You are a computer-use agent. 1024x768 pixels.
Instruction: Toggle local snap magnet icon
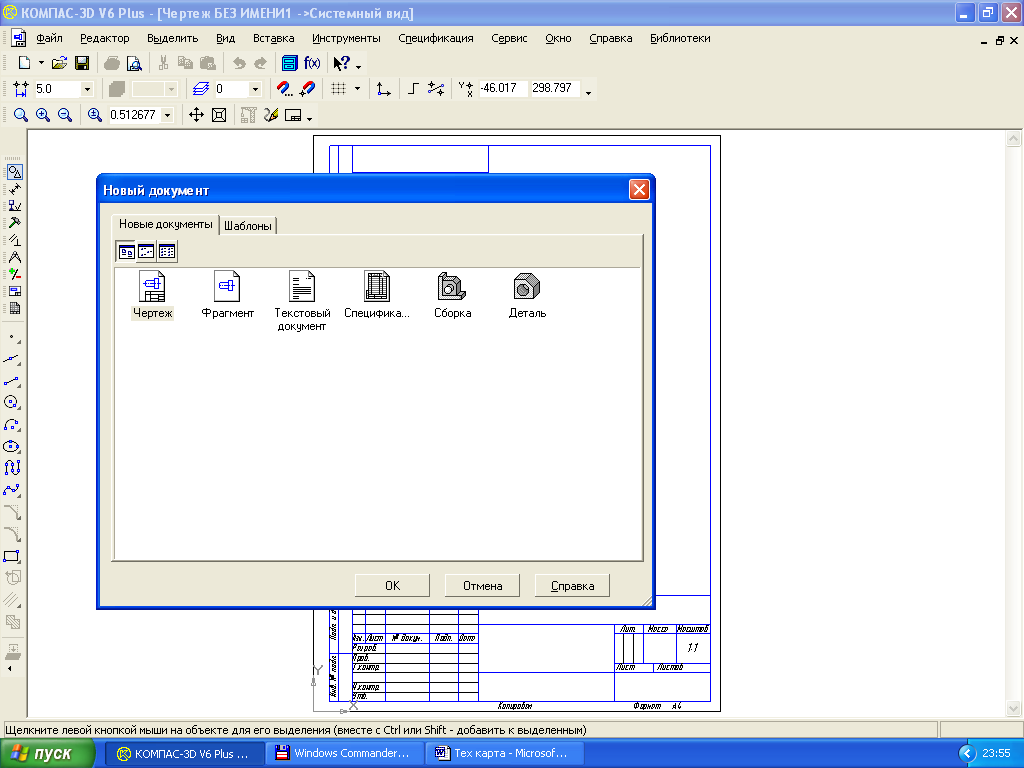pyautogui.click(x=307, y=89)
